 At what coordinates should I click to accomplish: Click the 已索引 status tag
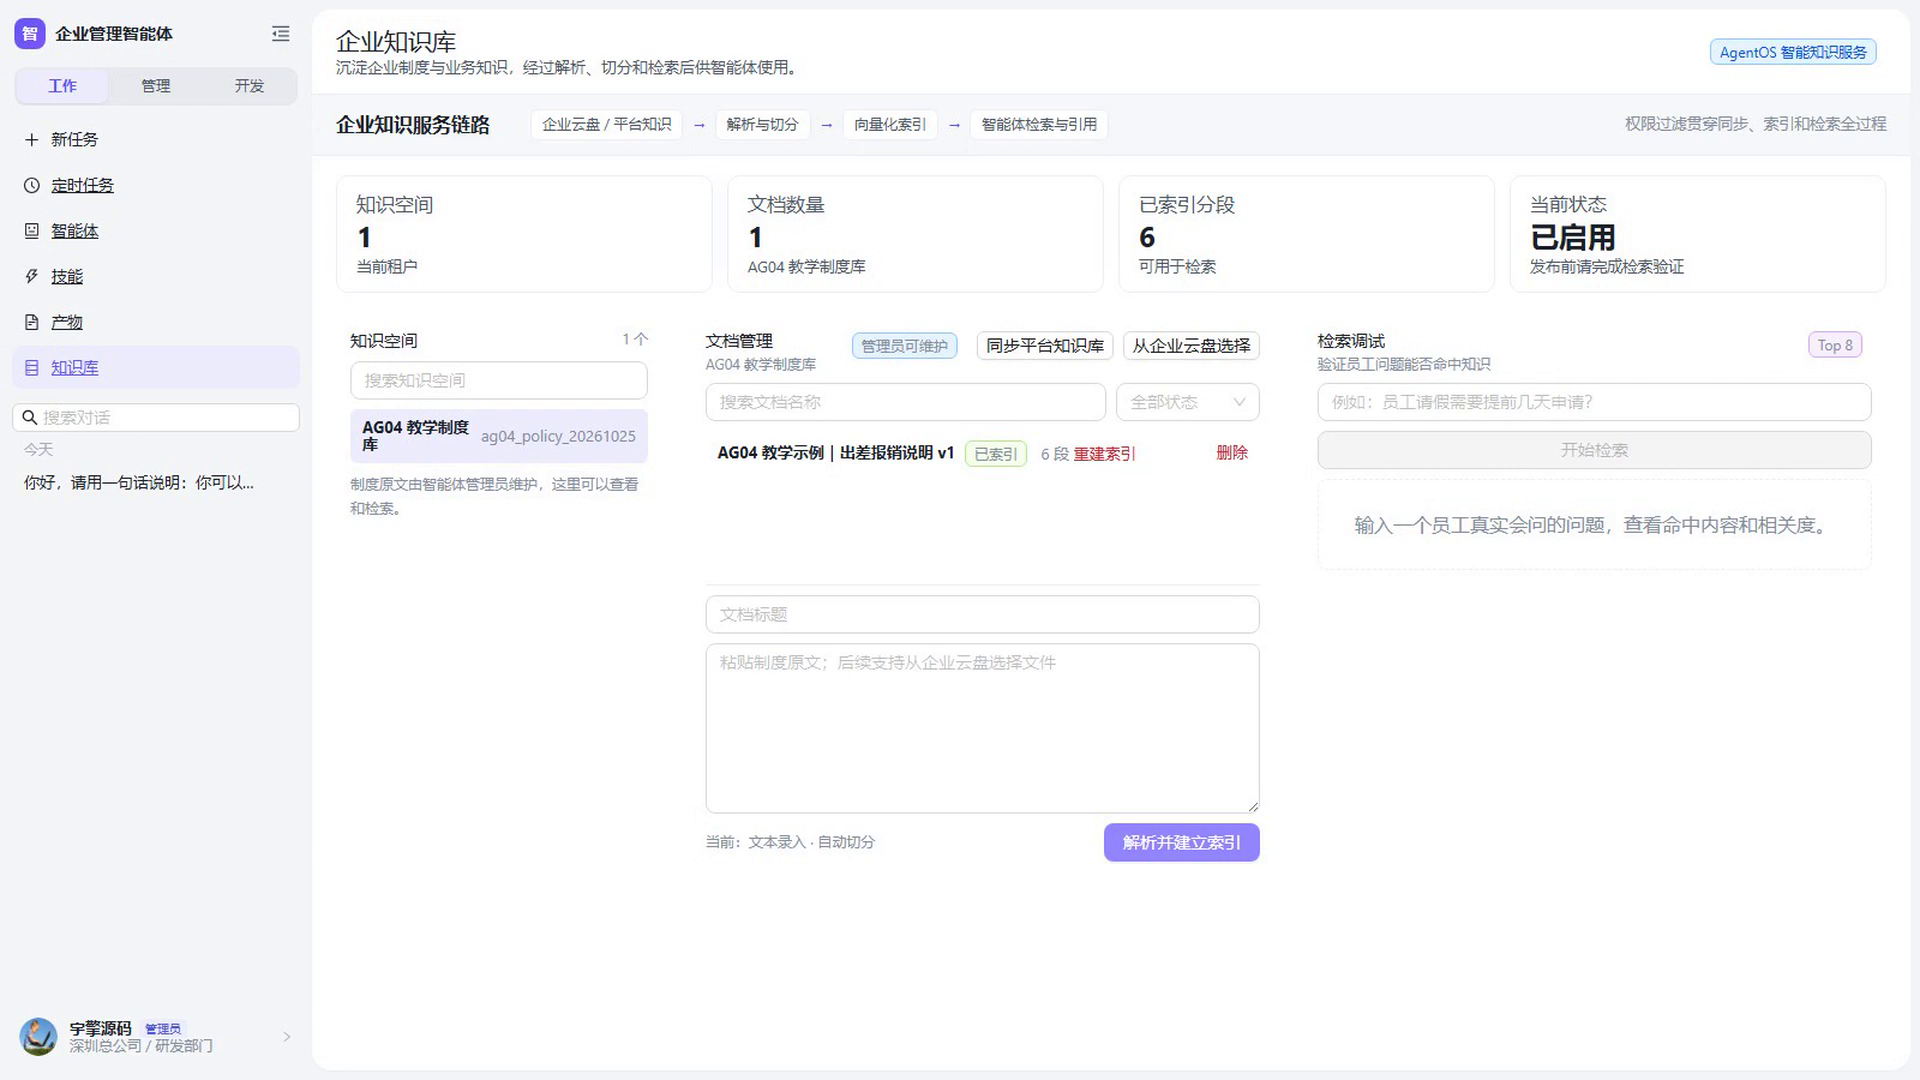[x=995, y=454]
